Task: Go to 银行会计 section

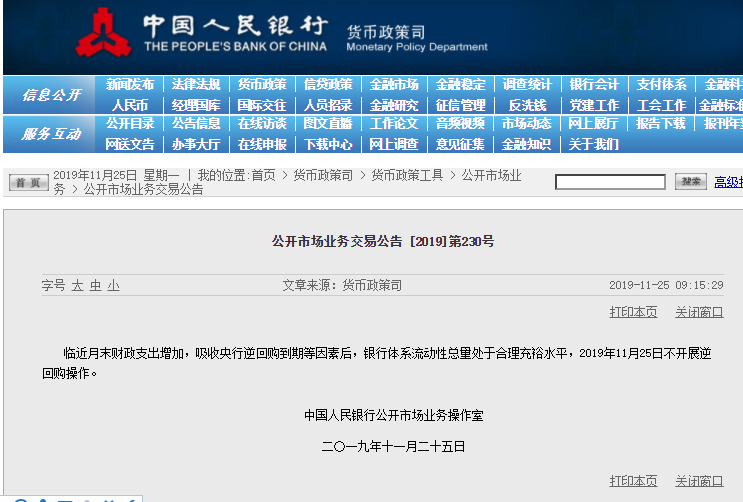Action: tap(594, 84)
